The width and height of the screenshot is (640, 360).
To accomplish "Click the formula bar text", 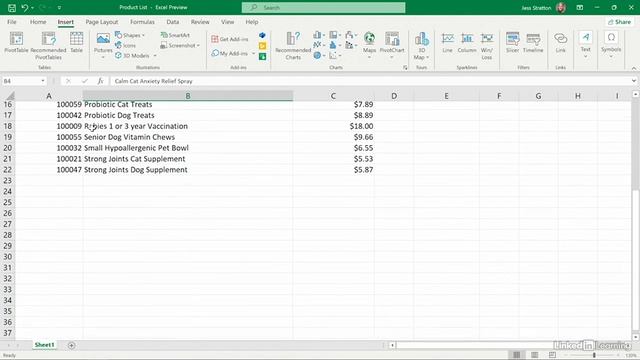I will (153, 81).
